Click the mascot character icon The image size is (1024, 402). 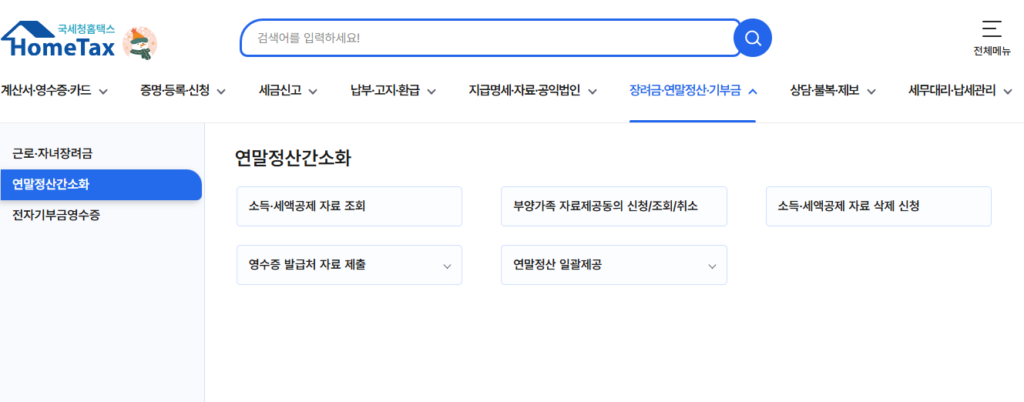point(139,43)
